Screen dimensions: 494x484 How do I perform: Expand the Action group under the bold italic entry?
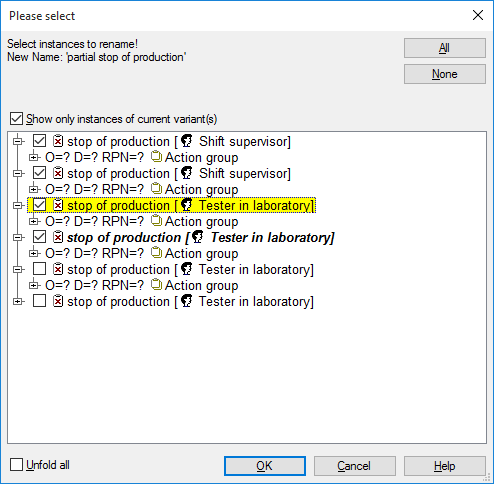tap(33, 253)
